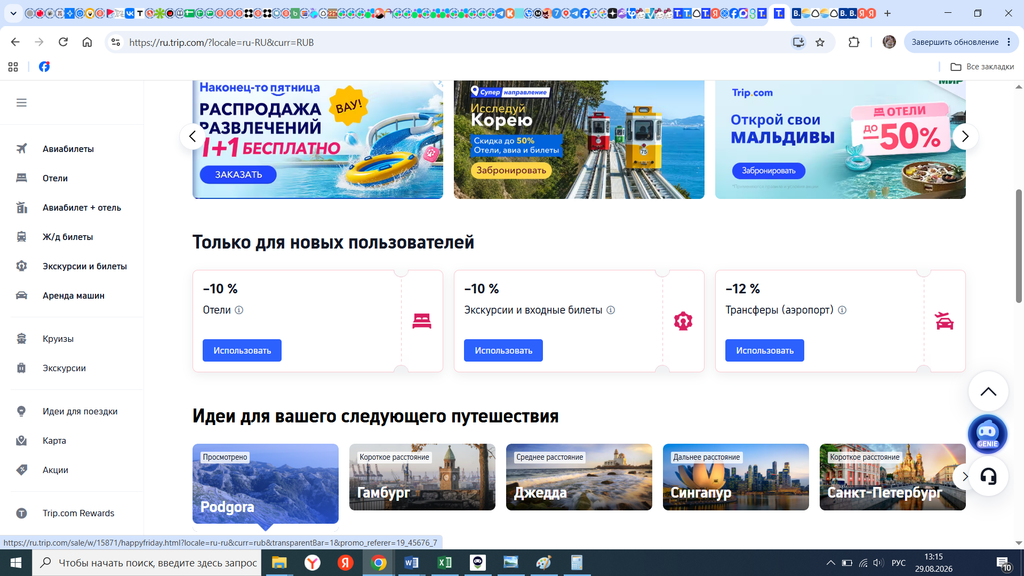The image size is (1024, 576).
Task: Show previous promo banner
Action: 193,136
